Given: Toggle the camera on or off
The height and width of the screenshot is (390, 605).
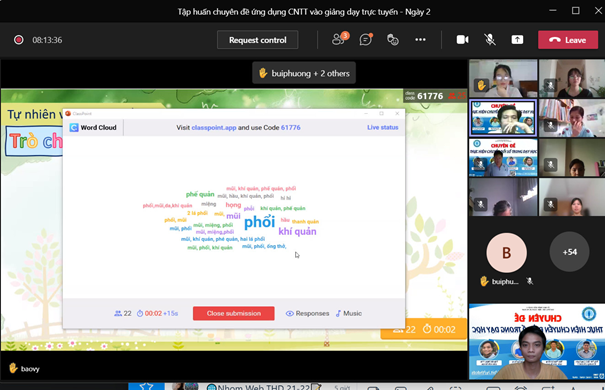Looking at the screenshot, I should 462,40.
